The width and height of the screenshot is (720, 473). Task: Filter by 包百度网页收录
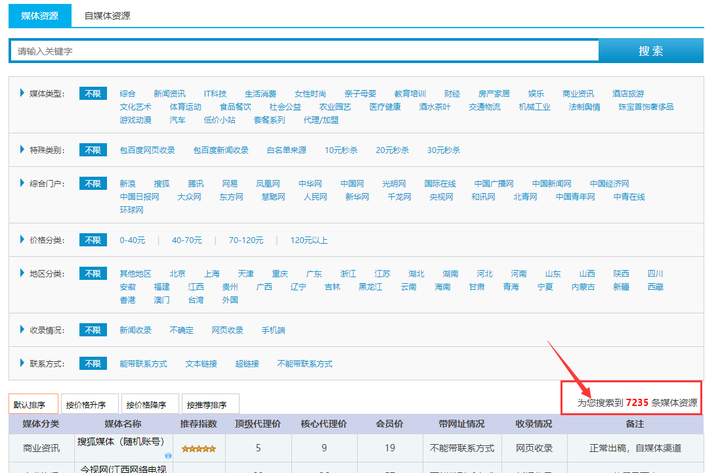pyautogui.click(x=147, y=150)
